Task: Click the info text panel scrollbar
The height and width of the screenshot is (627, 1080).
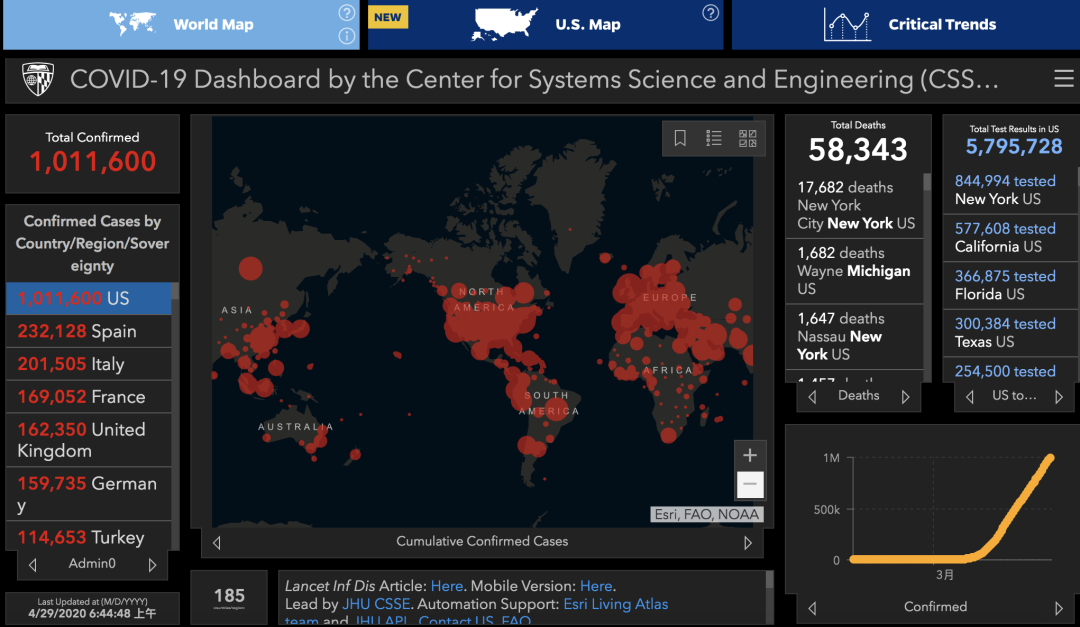Action: pyautogui.click(x=769, y=579)
